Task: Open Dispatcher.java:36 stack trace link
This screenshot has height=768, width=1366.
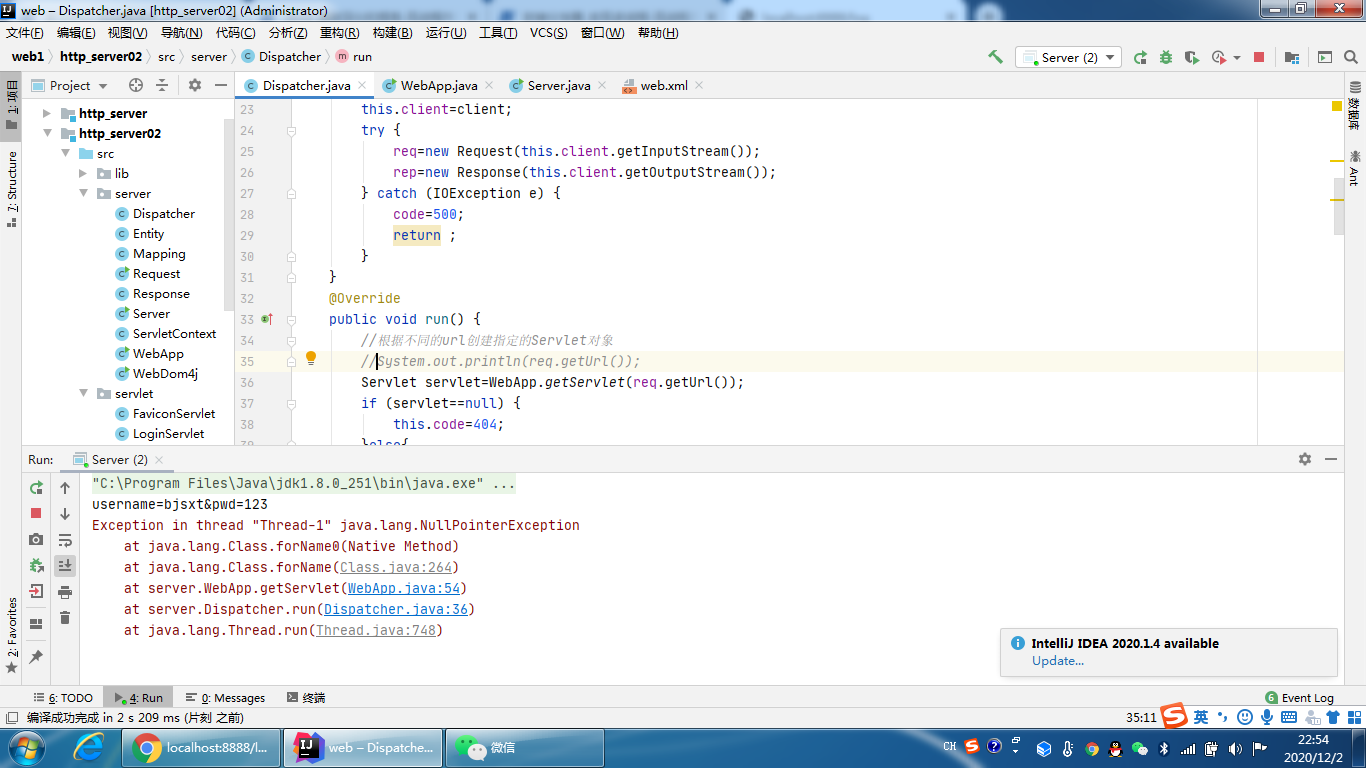Action: pos(396,609)
